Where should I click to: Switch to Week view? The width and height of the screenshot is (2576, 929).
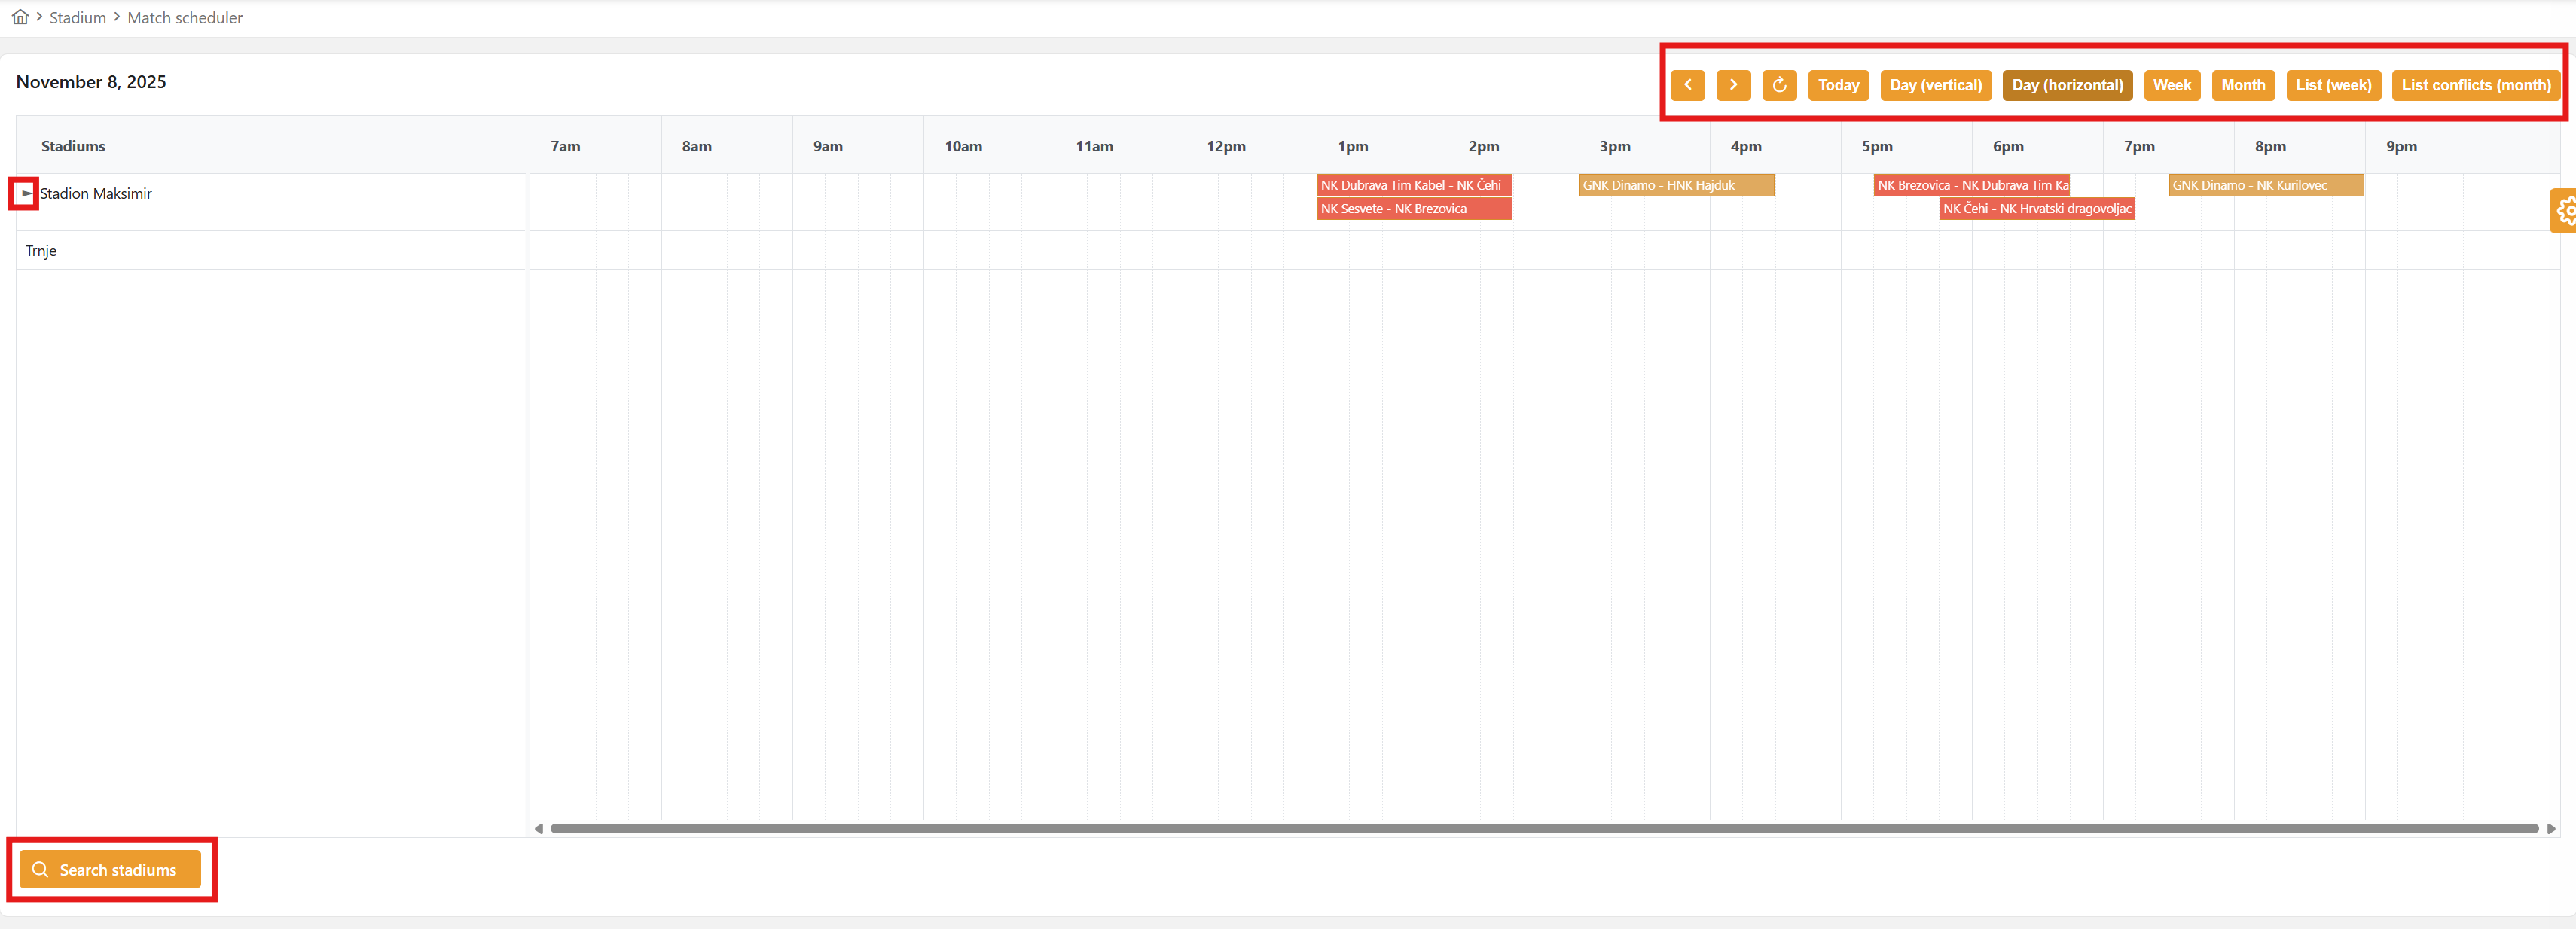coord(2171,85)
